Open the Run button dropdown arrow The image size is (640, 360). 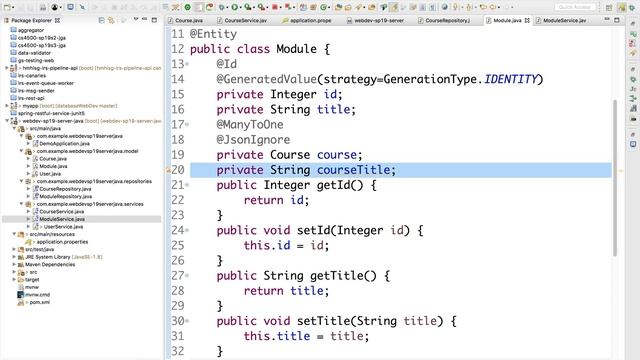(241, 7)
